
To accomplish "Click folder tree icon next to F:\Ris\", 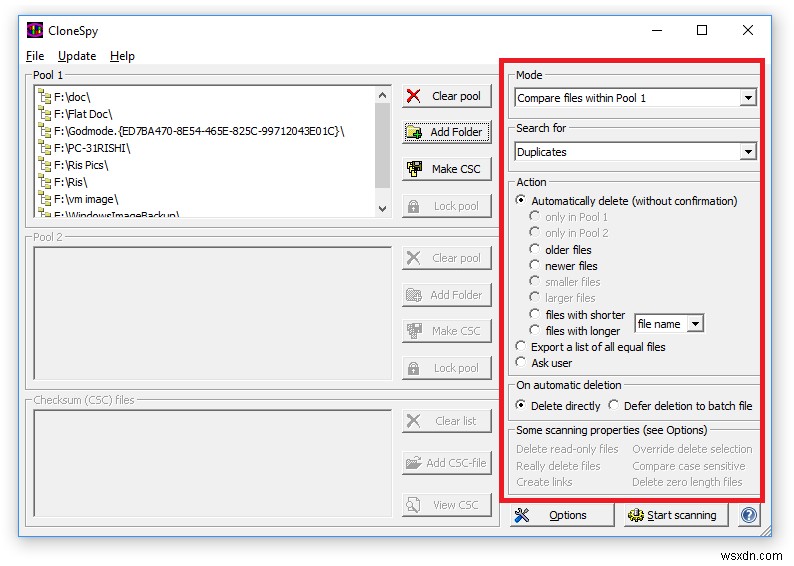I will 45,182.
